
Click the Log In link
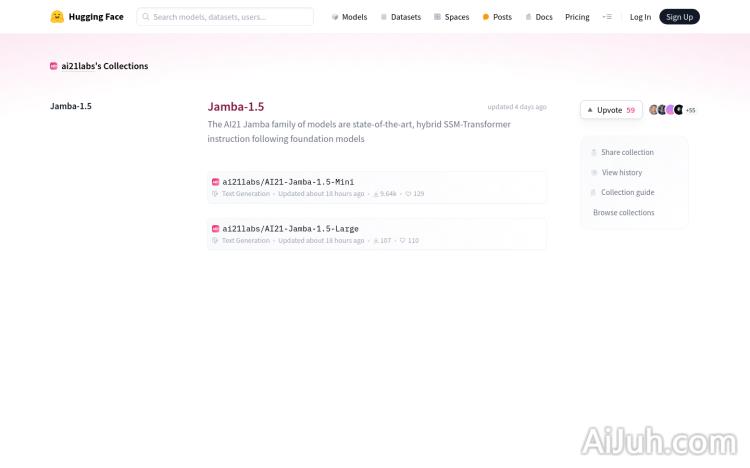[x=640, y=17]
